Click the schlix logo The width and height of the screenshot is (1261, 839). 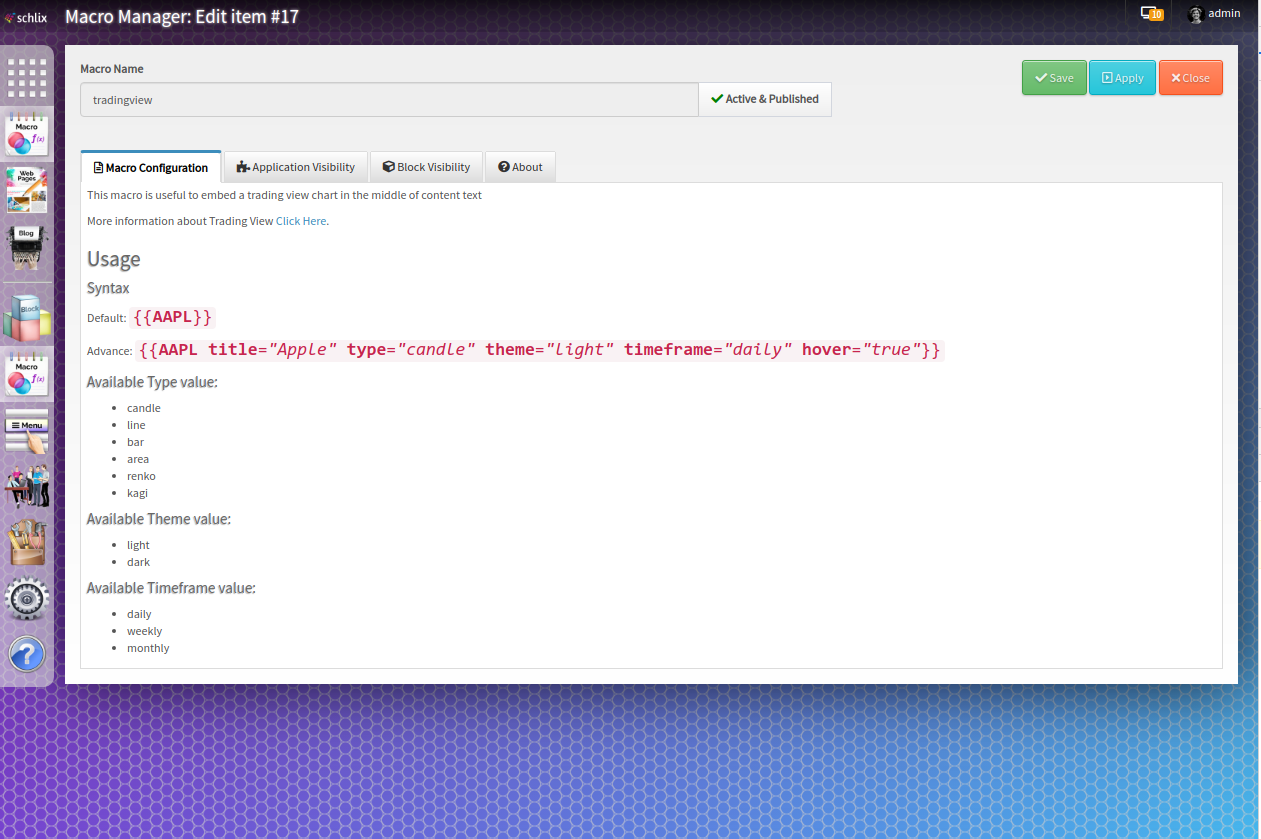pos(26,16)
